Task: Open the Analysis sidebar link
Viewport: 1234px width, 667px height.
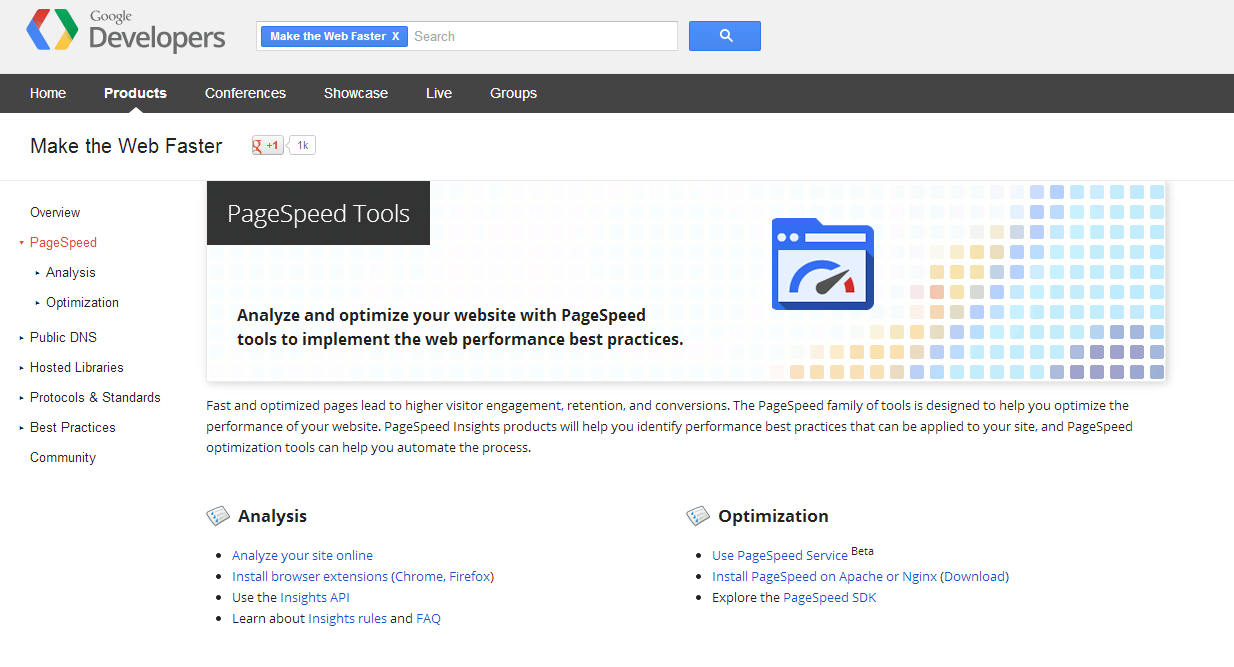Action: click(71, 272)
